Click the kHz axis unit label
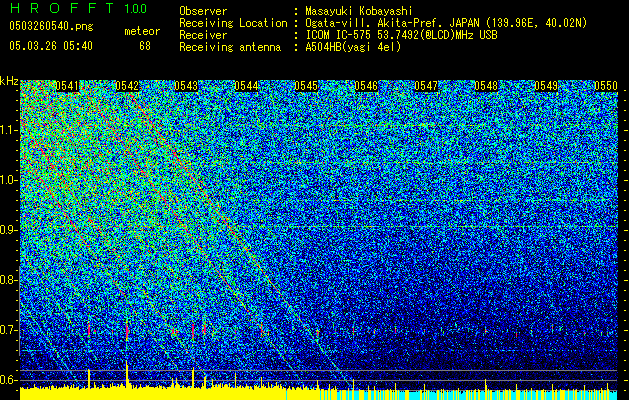The image size is (629, 400). point(9,81)
